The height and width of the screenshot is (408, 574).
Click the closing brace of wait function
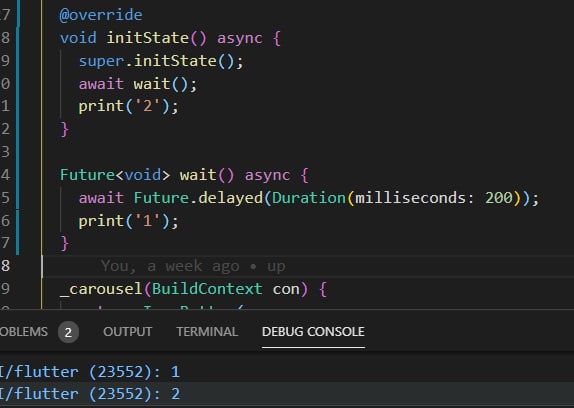coord(64,243)
